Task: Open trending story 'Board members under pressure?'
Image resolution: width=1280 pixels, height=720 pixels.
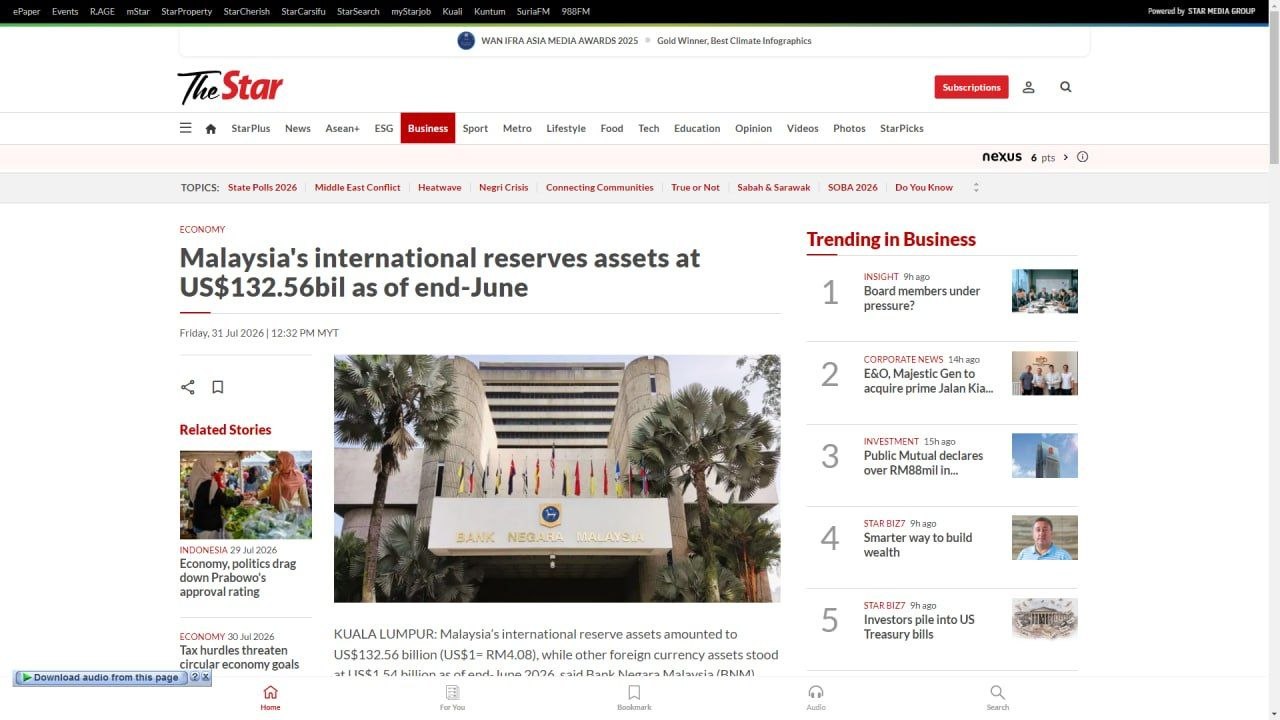Action: point(922,298)
